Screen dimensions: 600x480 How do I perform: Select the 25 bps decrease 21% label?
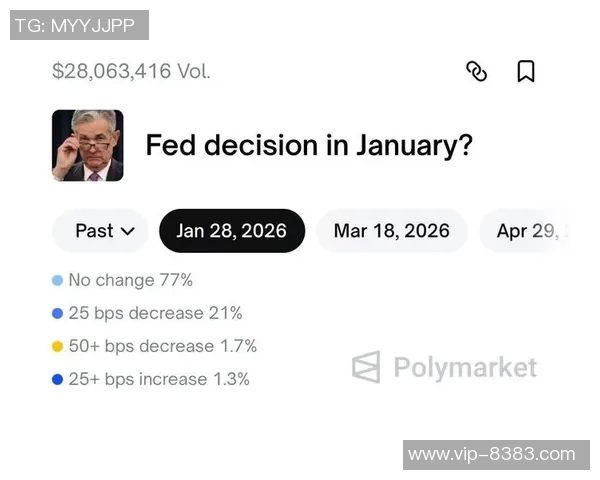155,314
